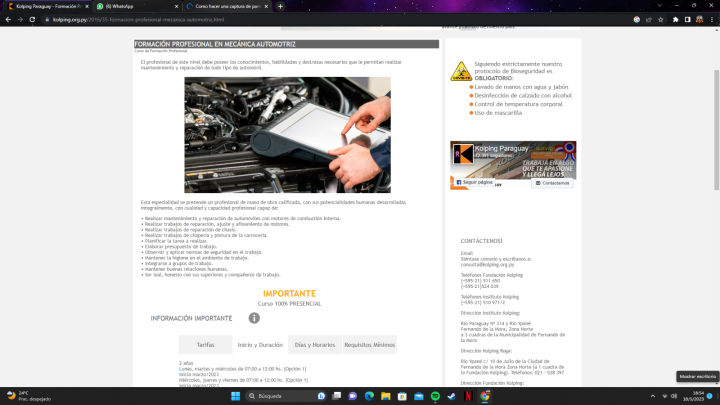Go forward in browser history
The height and width of the screenshot is (405, 720).
point(20,20)
